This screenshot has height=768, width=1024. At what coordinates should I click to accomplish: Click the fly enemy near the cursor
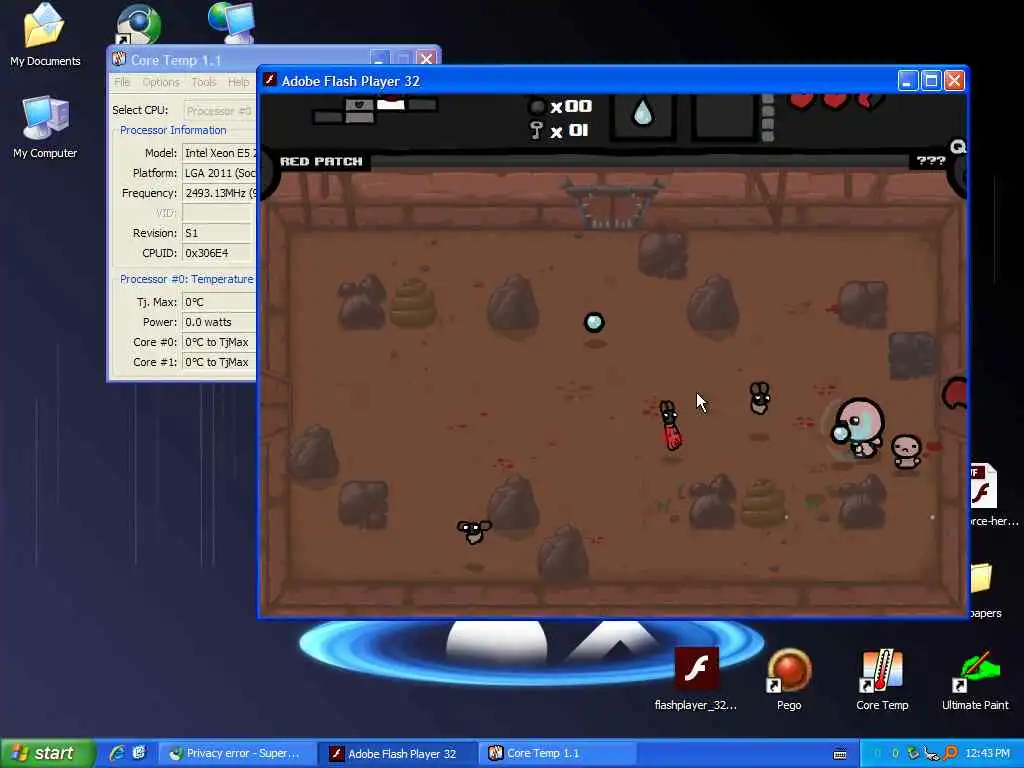coord(759,398)
